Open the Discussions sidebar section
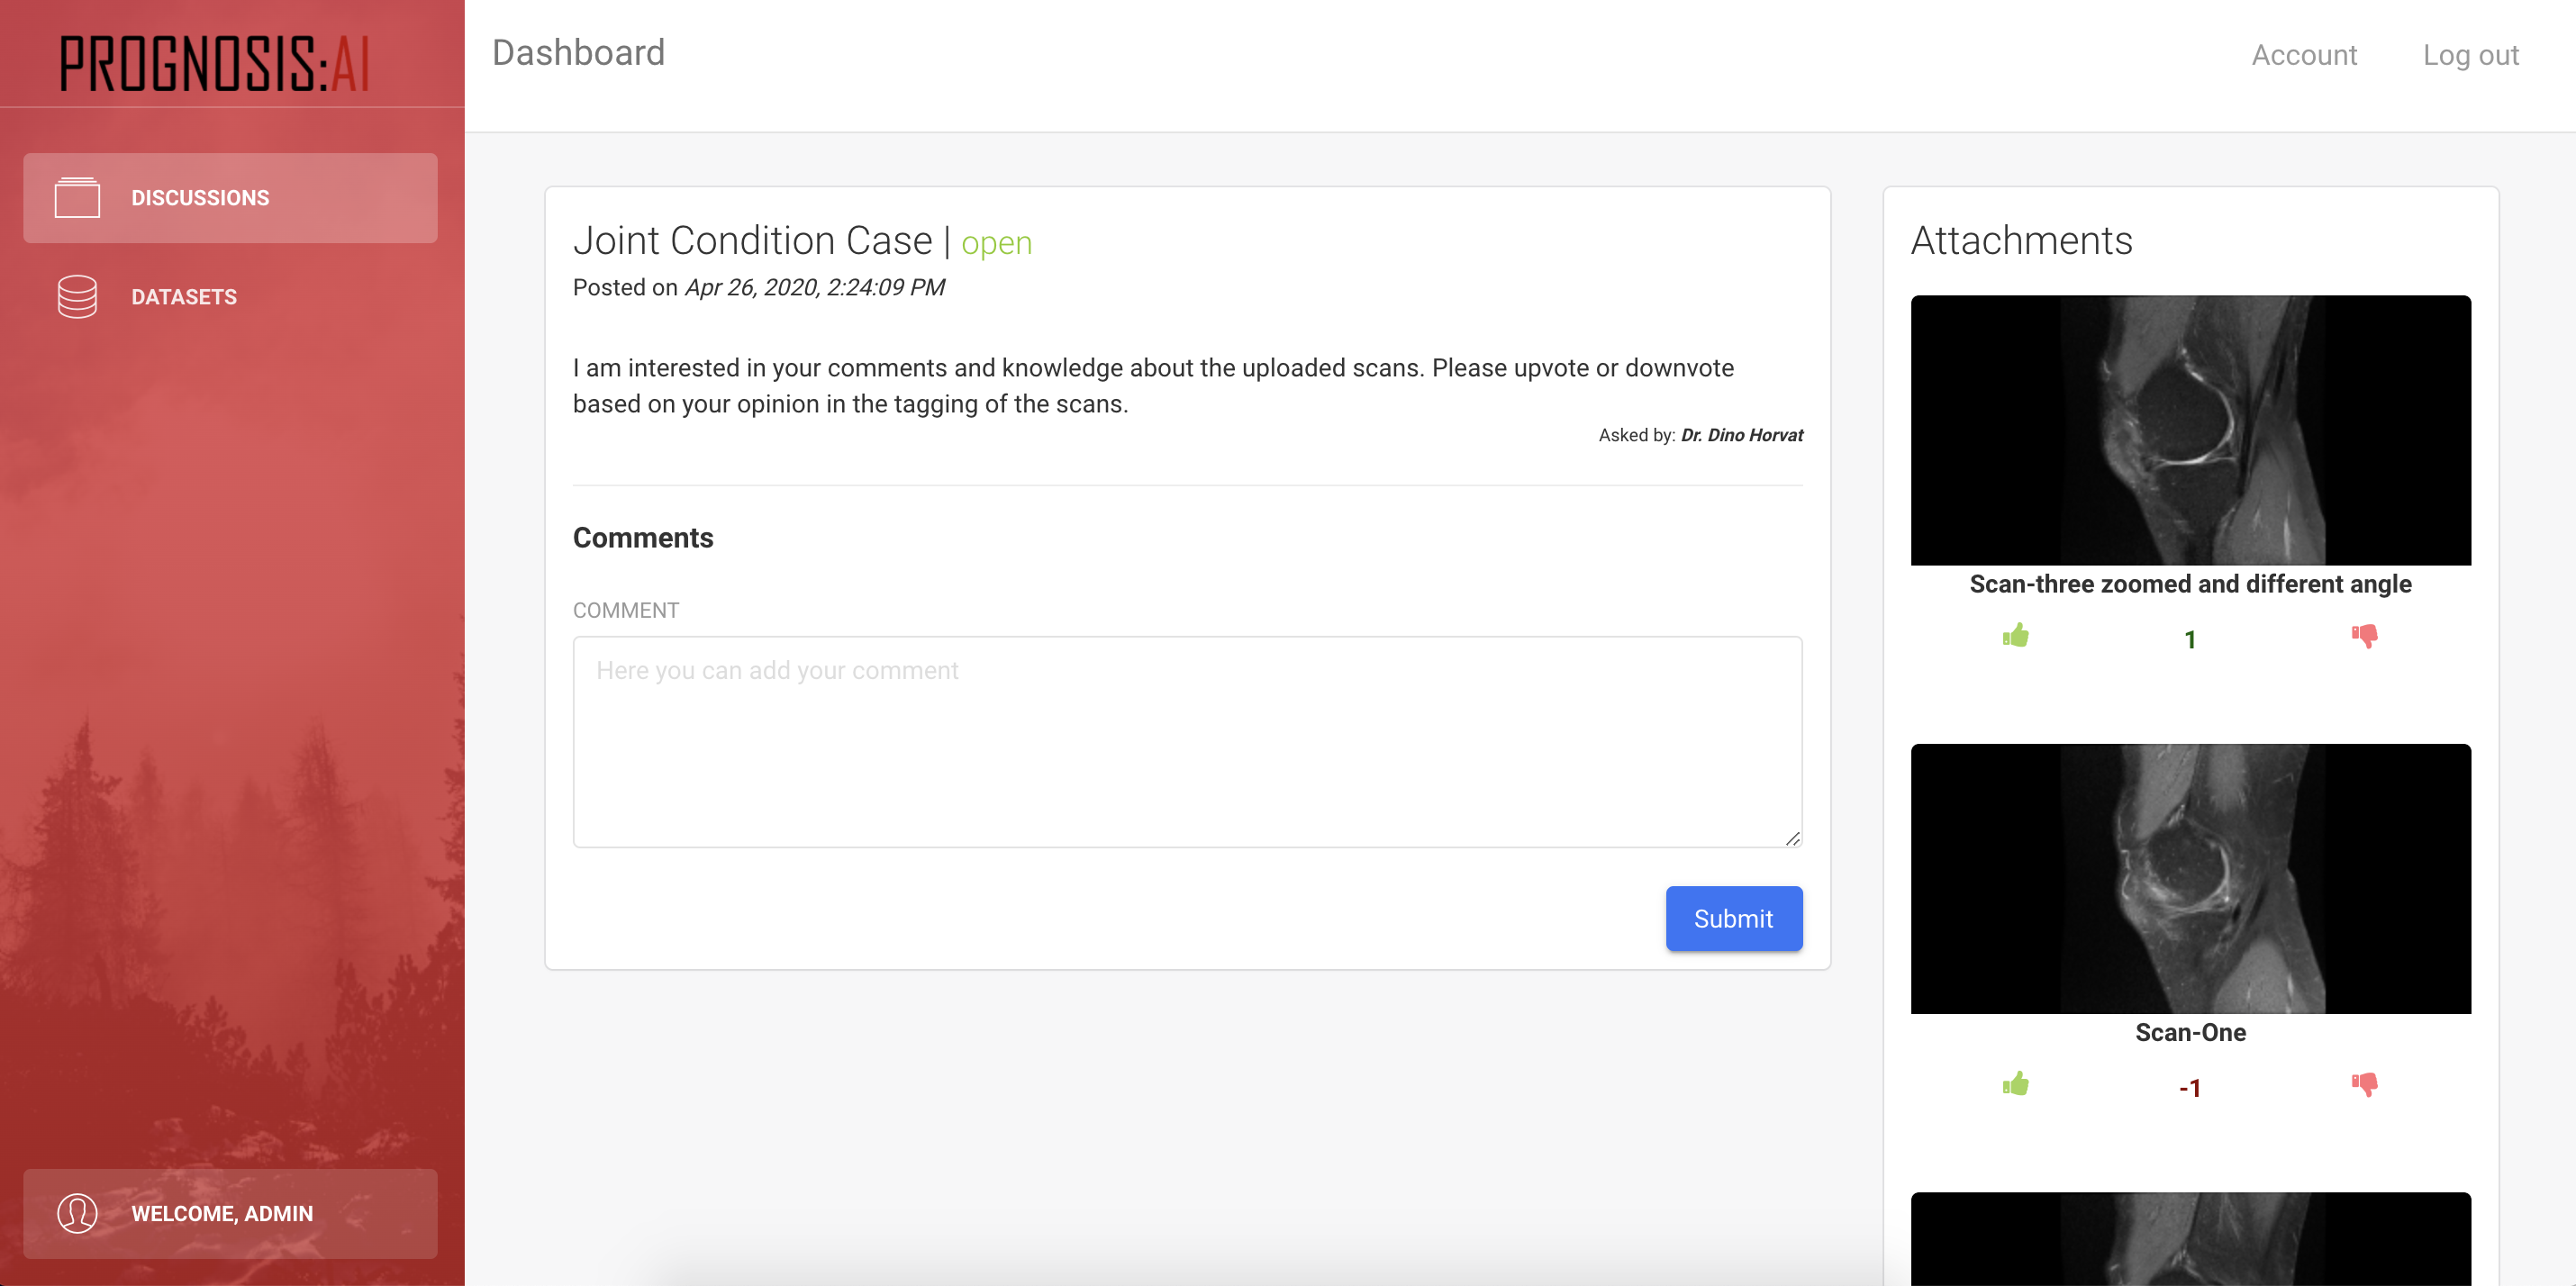 pos(200,198)
